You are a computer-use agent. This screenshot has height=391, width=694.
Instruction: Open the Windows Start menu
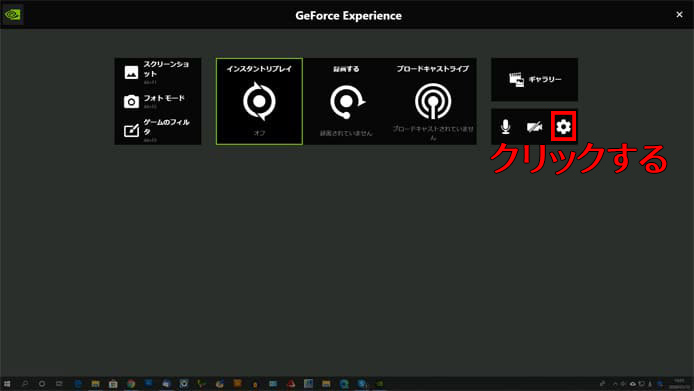[7, 383]
